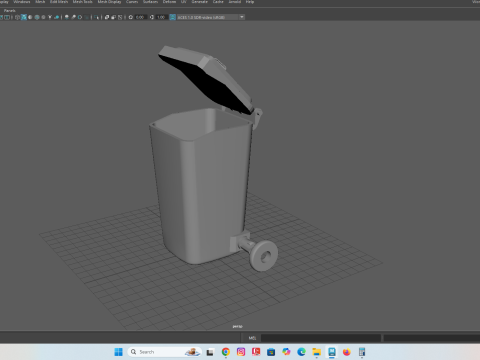Open the Mesh Display menu
Image resolution: width=480 pixels, height=360 pixels.
[109, 2]
